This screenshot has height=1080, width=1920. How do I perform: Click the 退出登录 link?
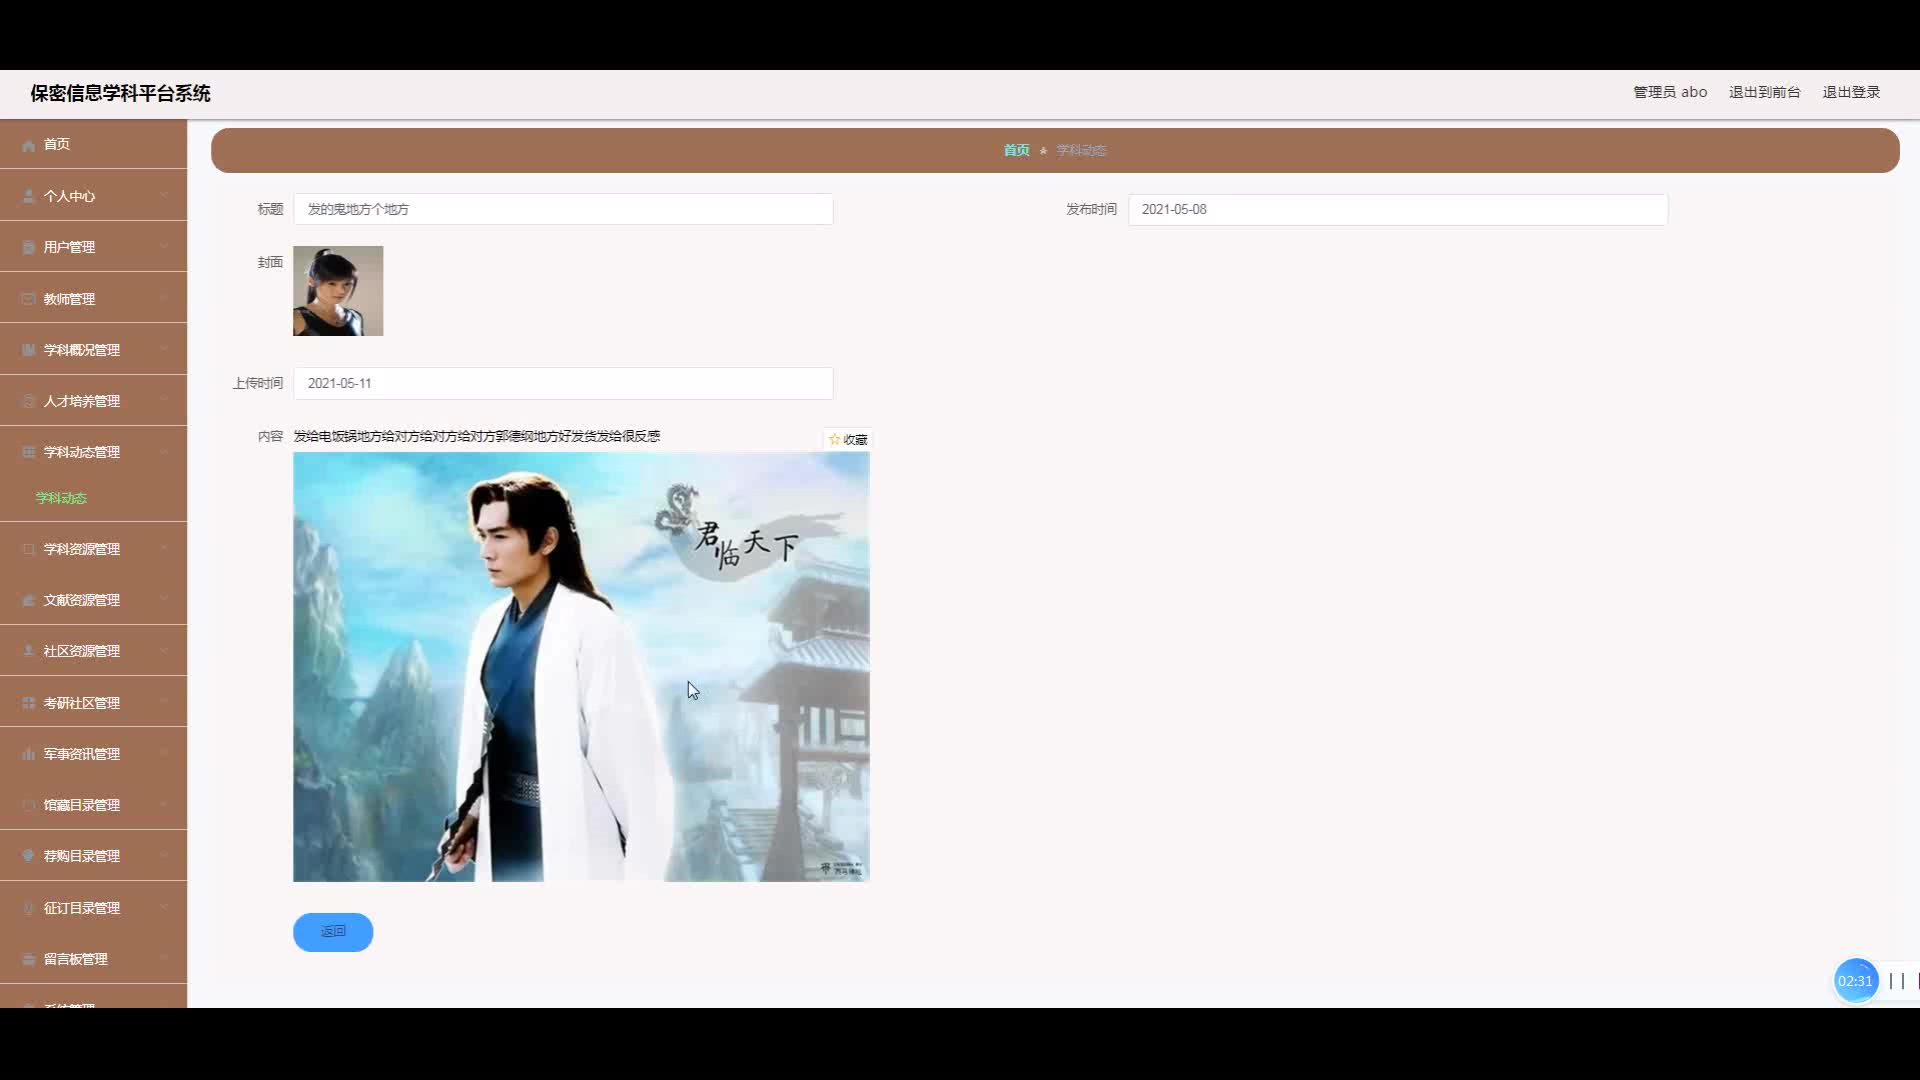click(x=1851, y=92)
